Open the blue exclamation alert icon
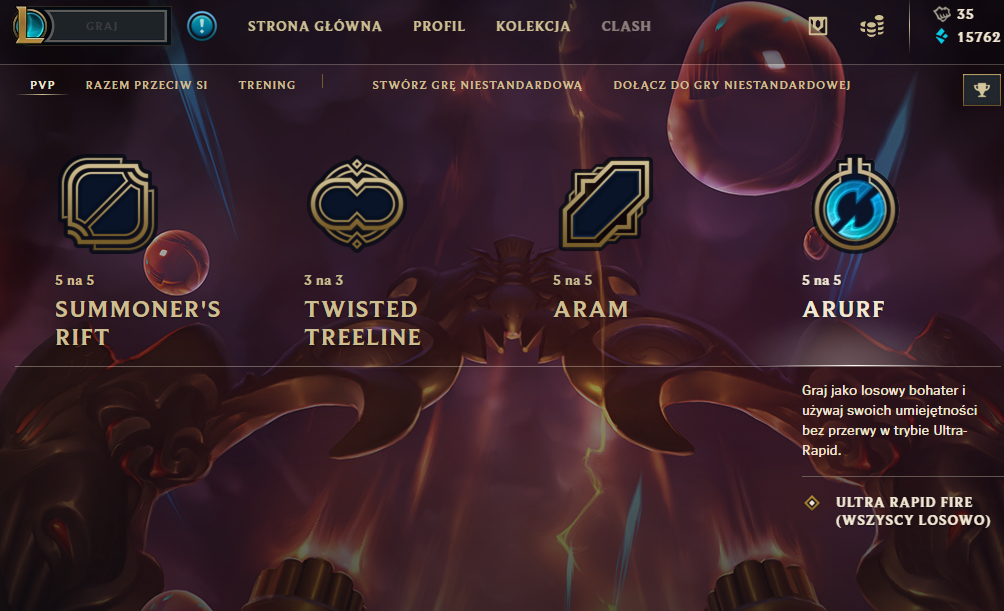The height and width of the screenshot is (611, 1004). pyautogui.click(x=202, y=26)
